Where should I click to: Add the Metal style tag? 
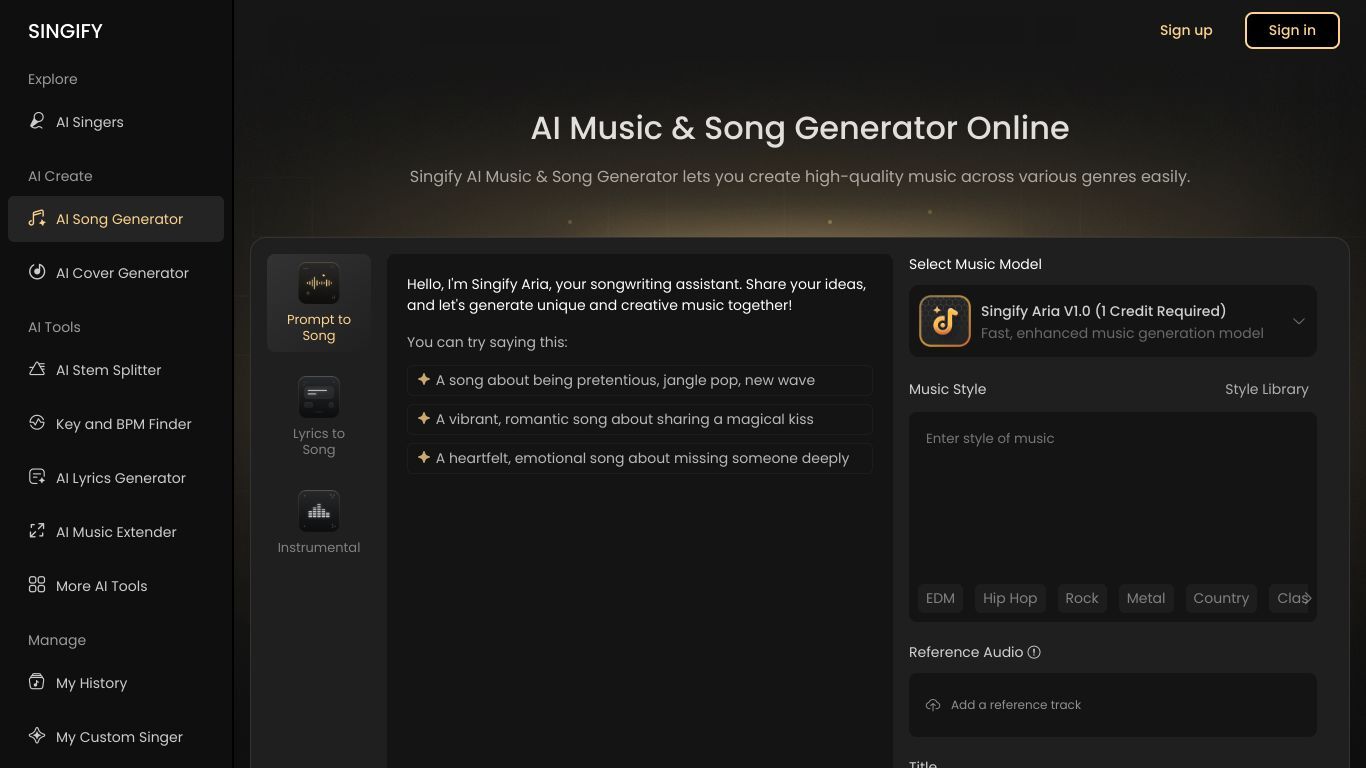pos(1146,598)
